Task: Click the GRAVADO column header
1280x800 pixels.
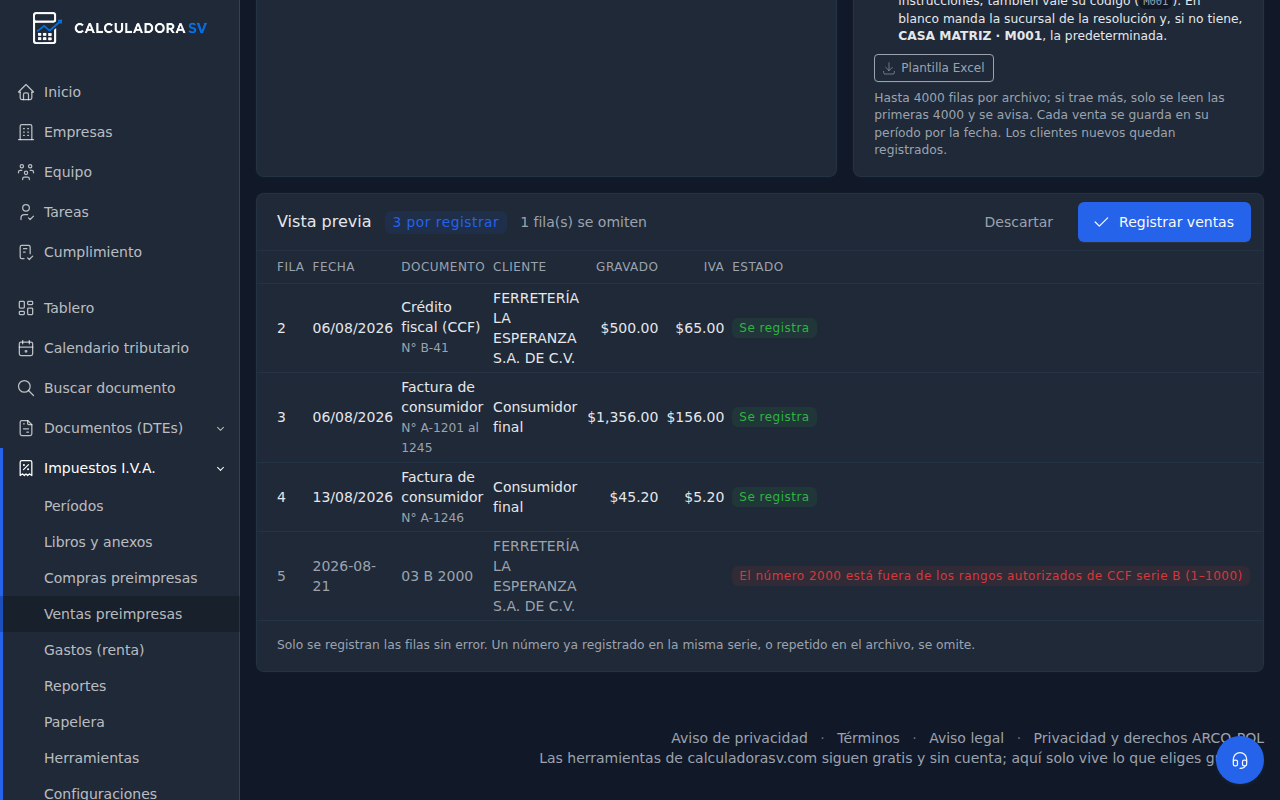Action: tap(627, 267)
